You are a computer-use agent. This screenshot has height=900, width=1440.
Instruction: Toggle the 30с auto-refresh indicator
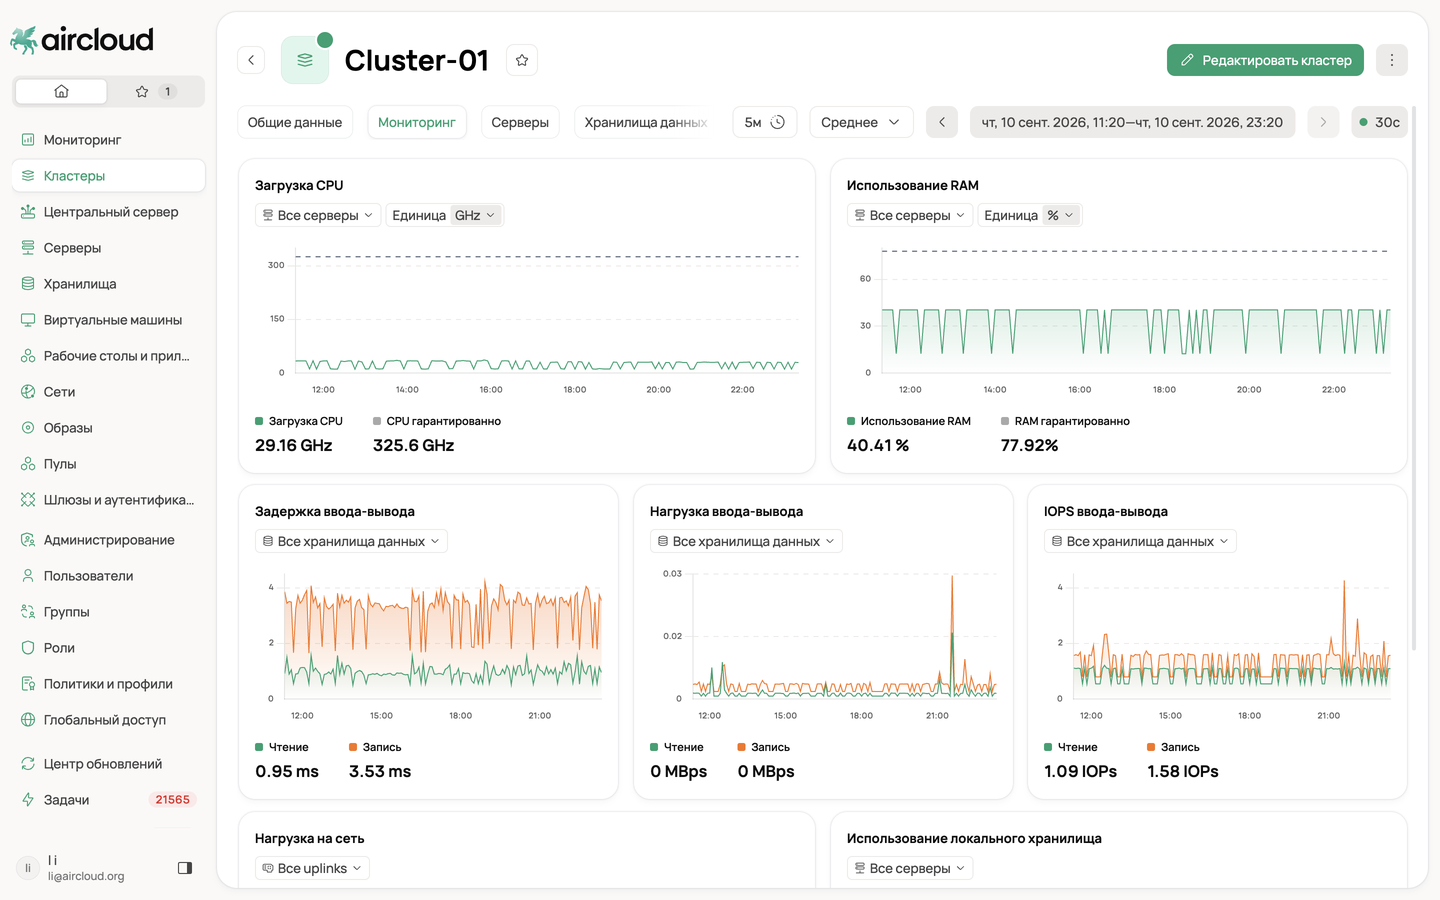click(x=1379, y=122)
